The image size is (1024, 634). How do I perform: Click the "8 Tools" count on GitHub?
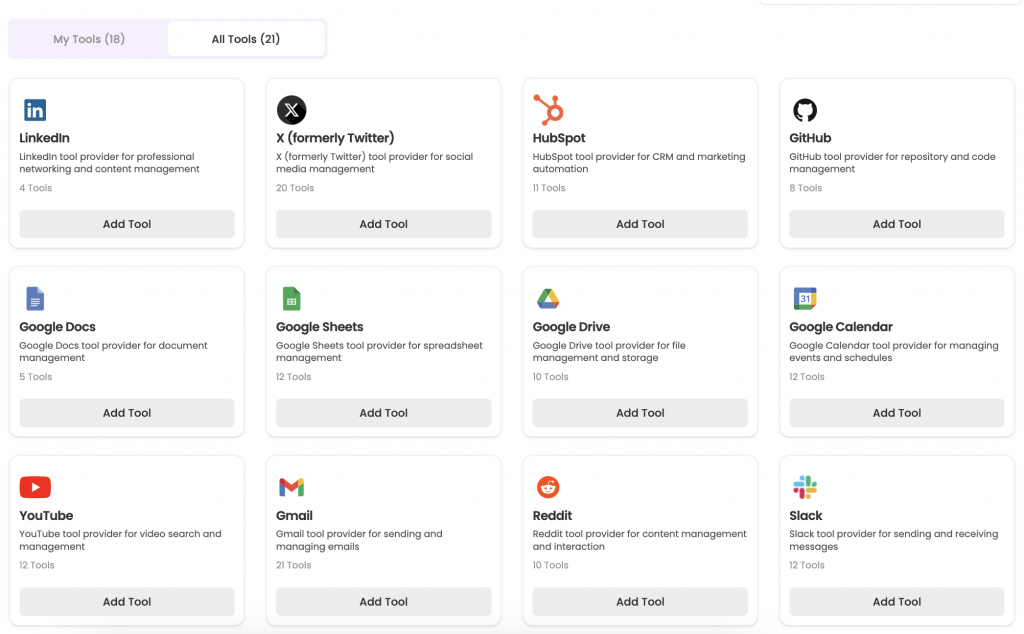(x=806, y=188)
